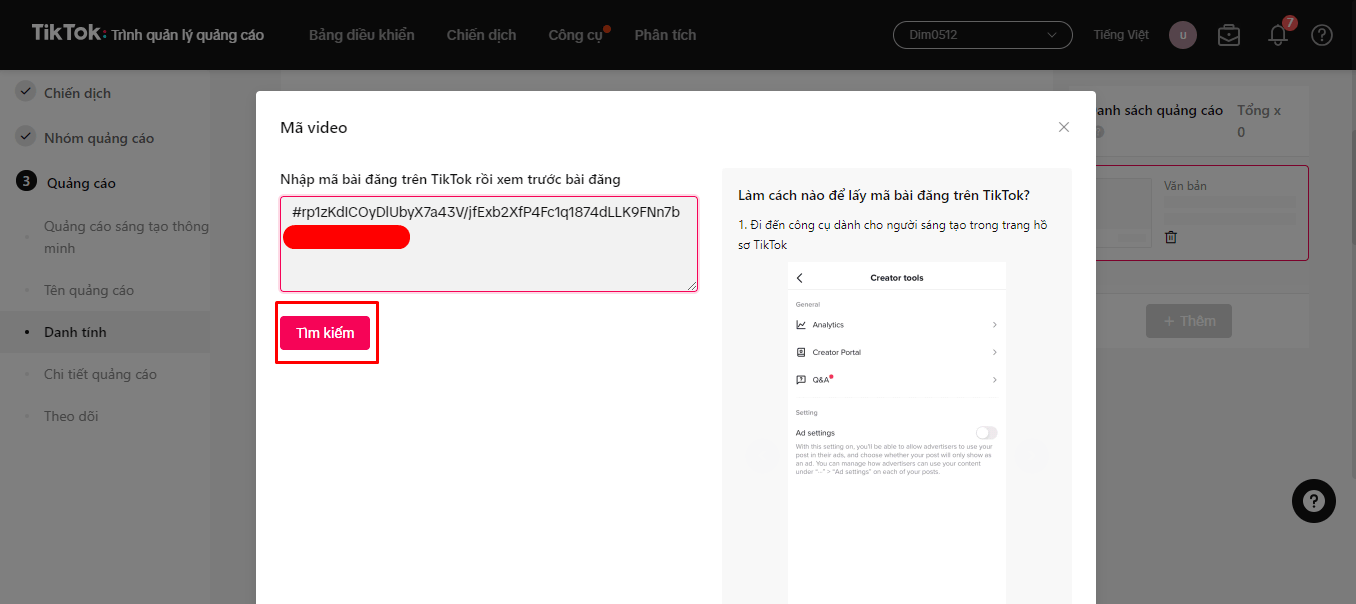
Task: Click the ad preview thumbnail beside Văn bản
Action: [1122, 213]
